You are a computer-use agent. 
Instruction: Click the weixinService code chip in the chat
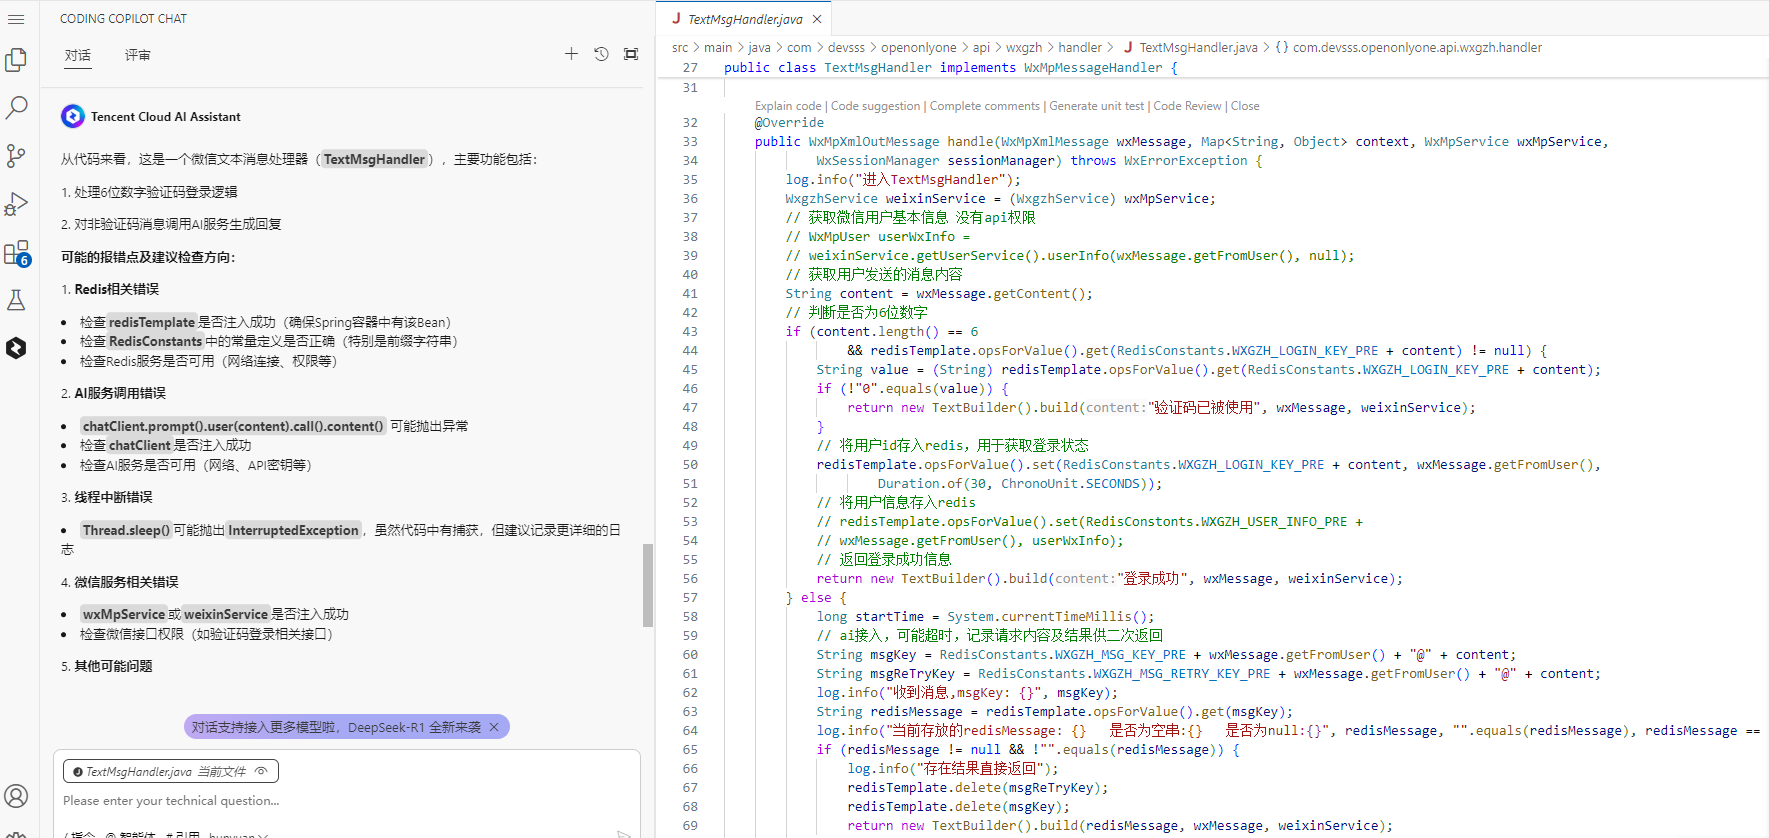pyautogui.click(x=226, y=614)
